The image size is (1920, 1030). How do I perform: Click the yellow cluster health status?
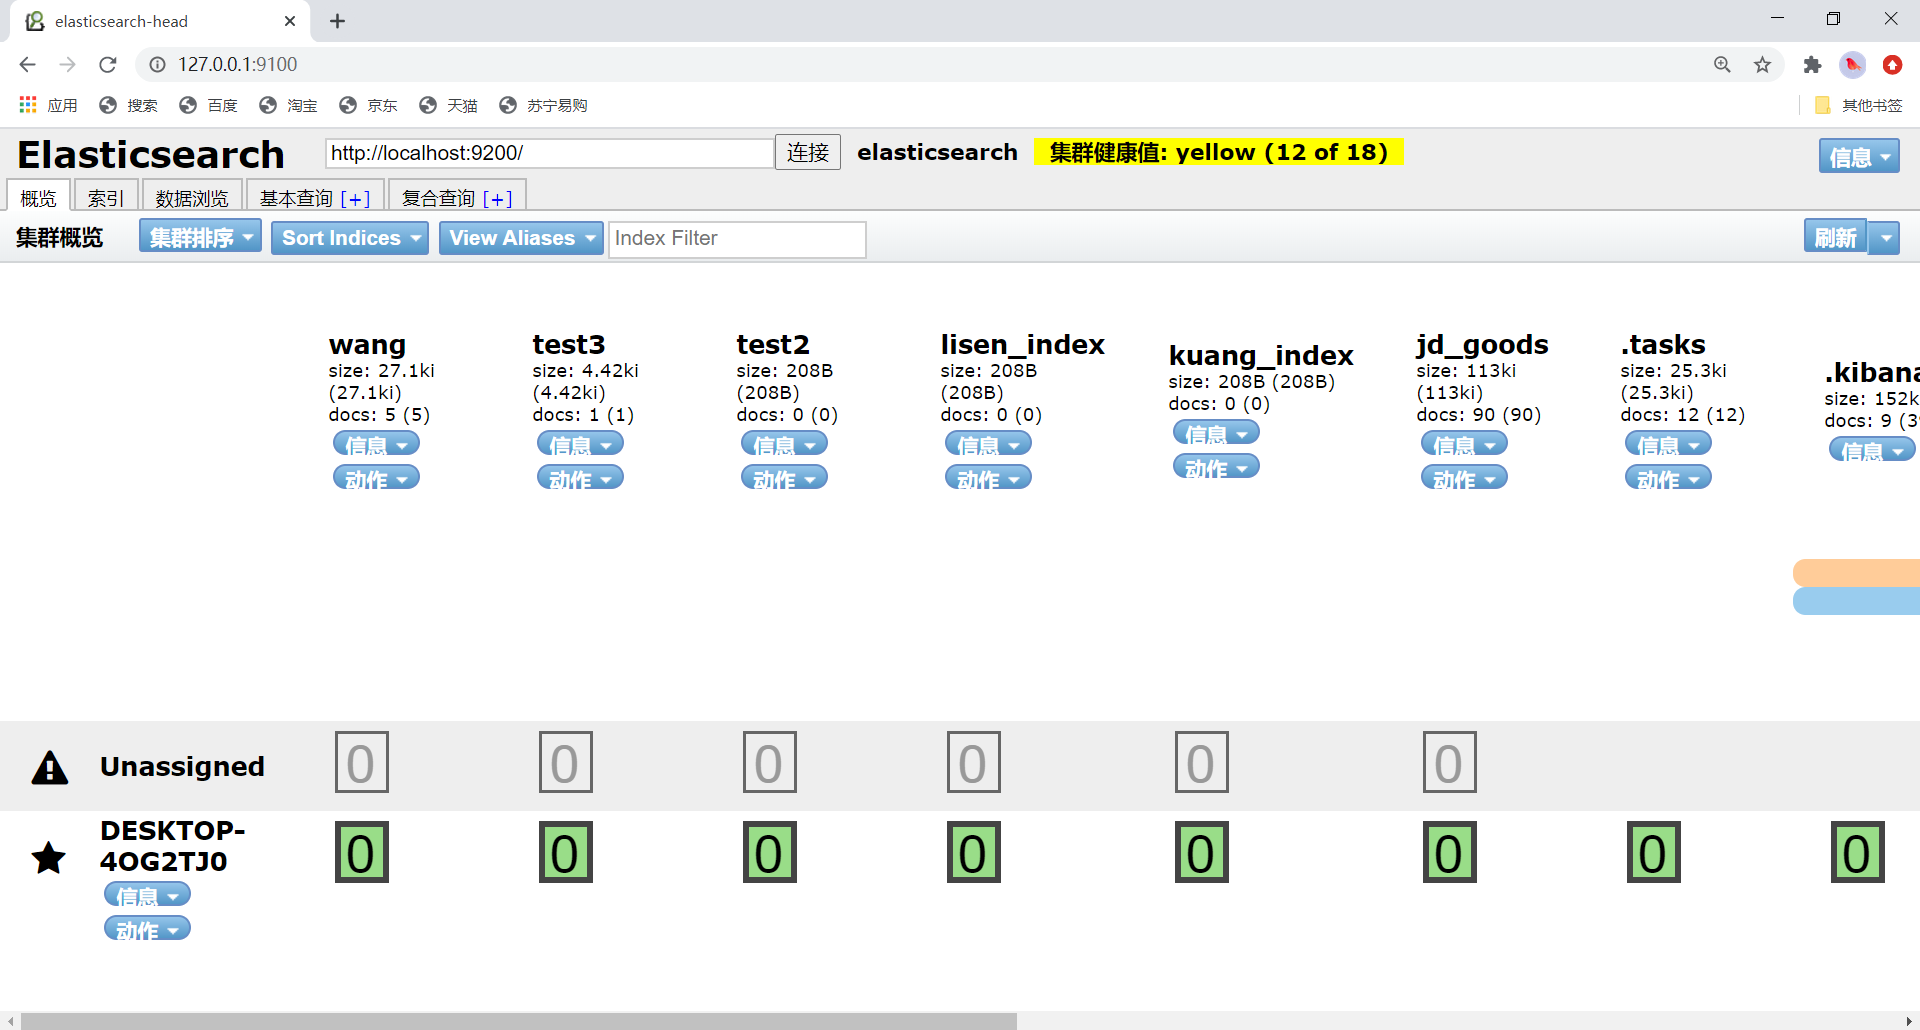[1218, 152]
